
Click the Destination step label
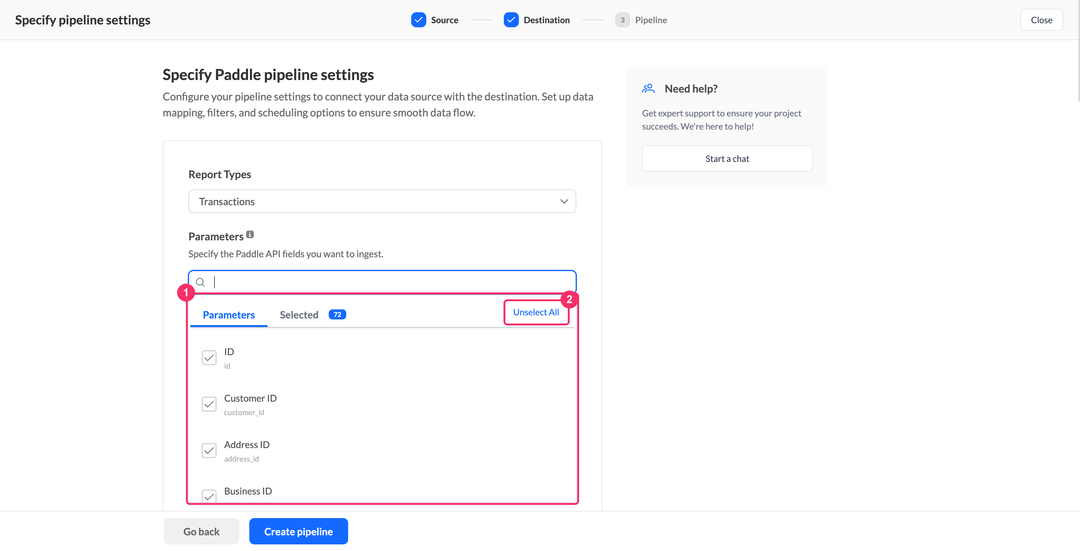[x=546, y=20]
